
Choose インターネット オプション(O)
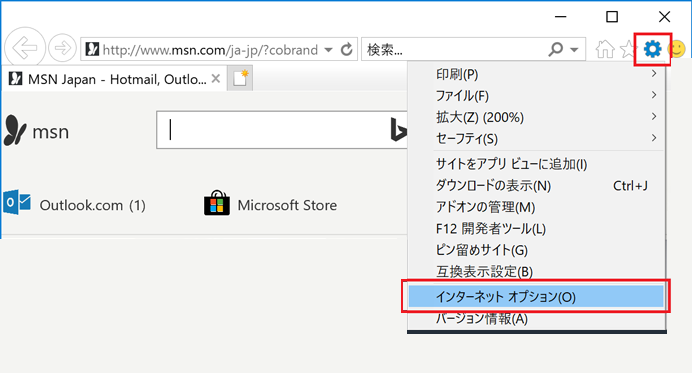[x=537, y=297]
